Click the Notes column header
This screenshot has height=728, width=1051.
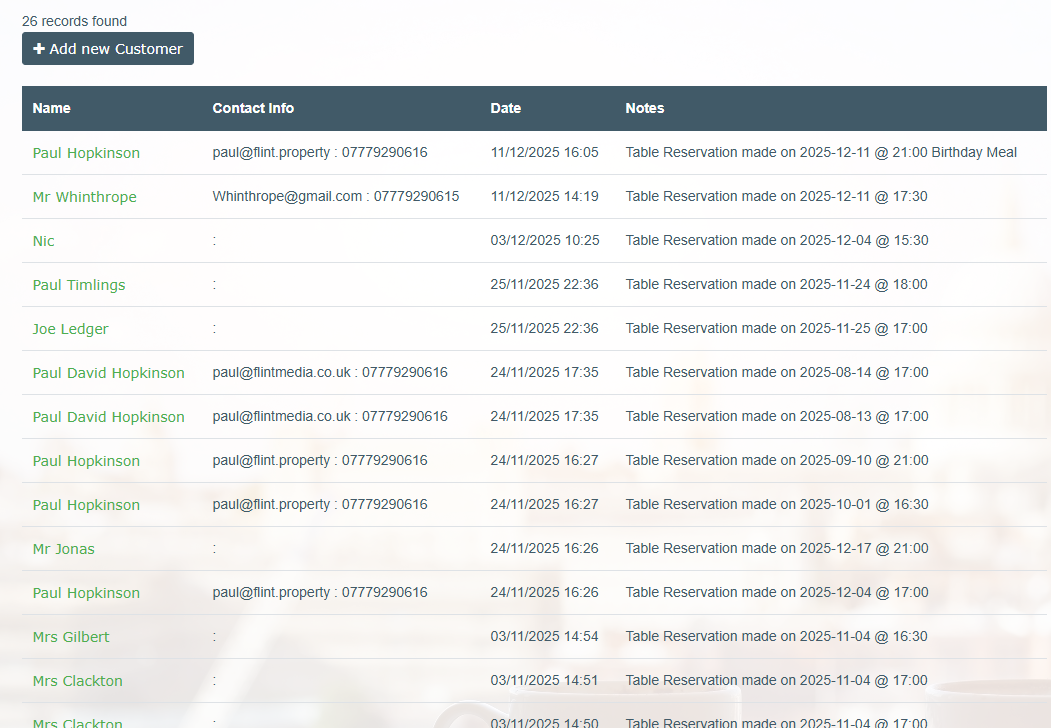644,108
